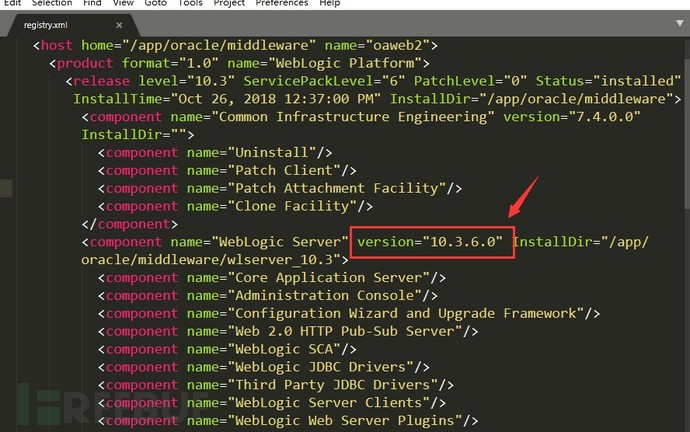This screenshot has height=432, width=690.
Task: Click the ServicePackLevel="6" attribute
Action: pos(324,81)
